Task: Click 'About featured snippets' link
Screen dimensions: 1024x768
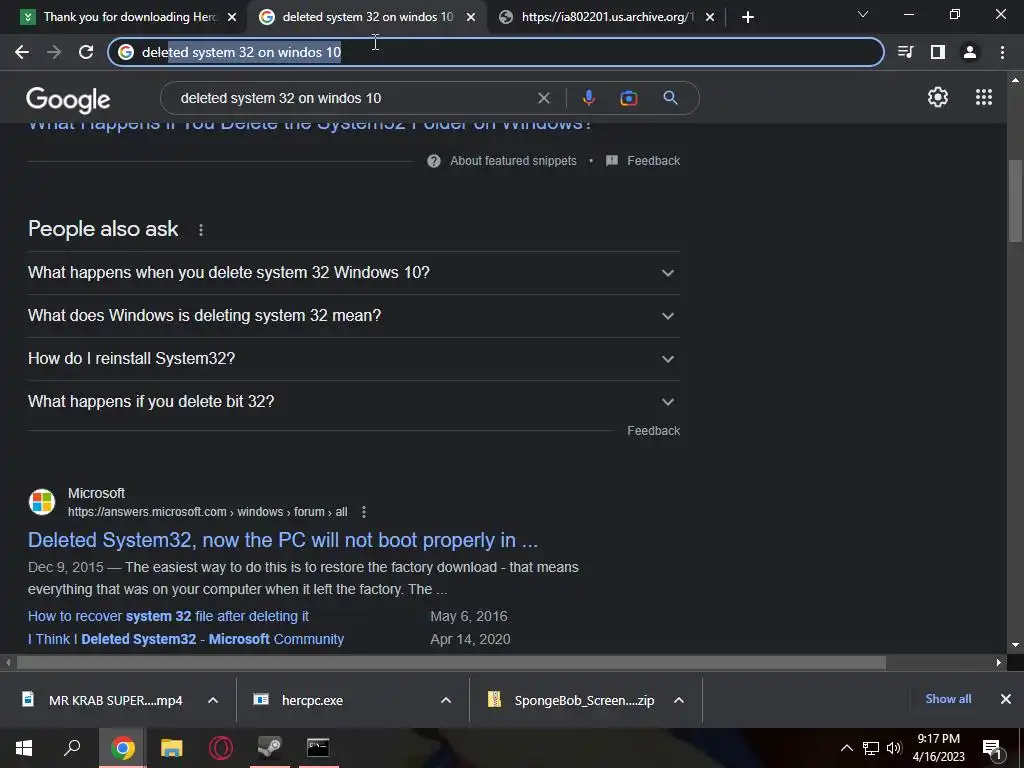Action: [513, 161]
